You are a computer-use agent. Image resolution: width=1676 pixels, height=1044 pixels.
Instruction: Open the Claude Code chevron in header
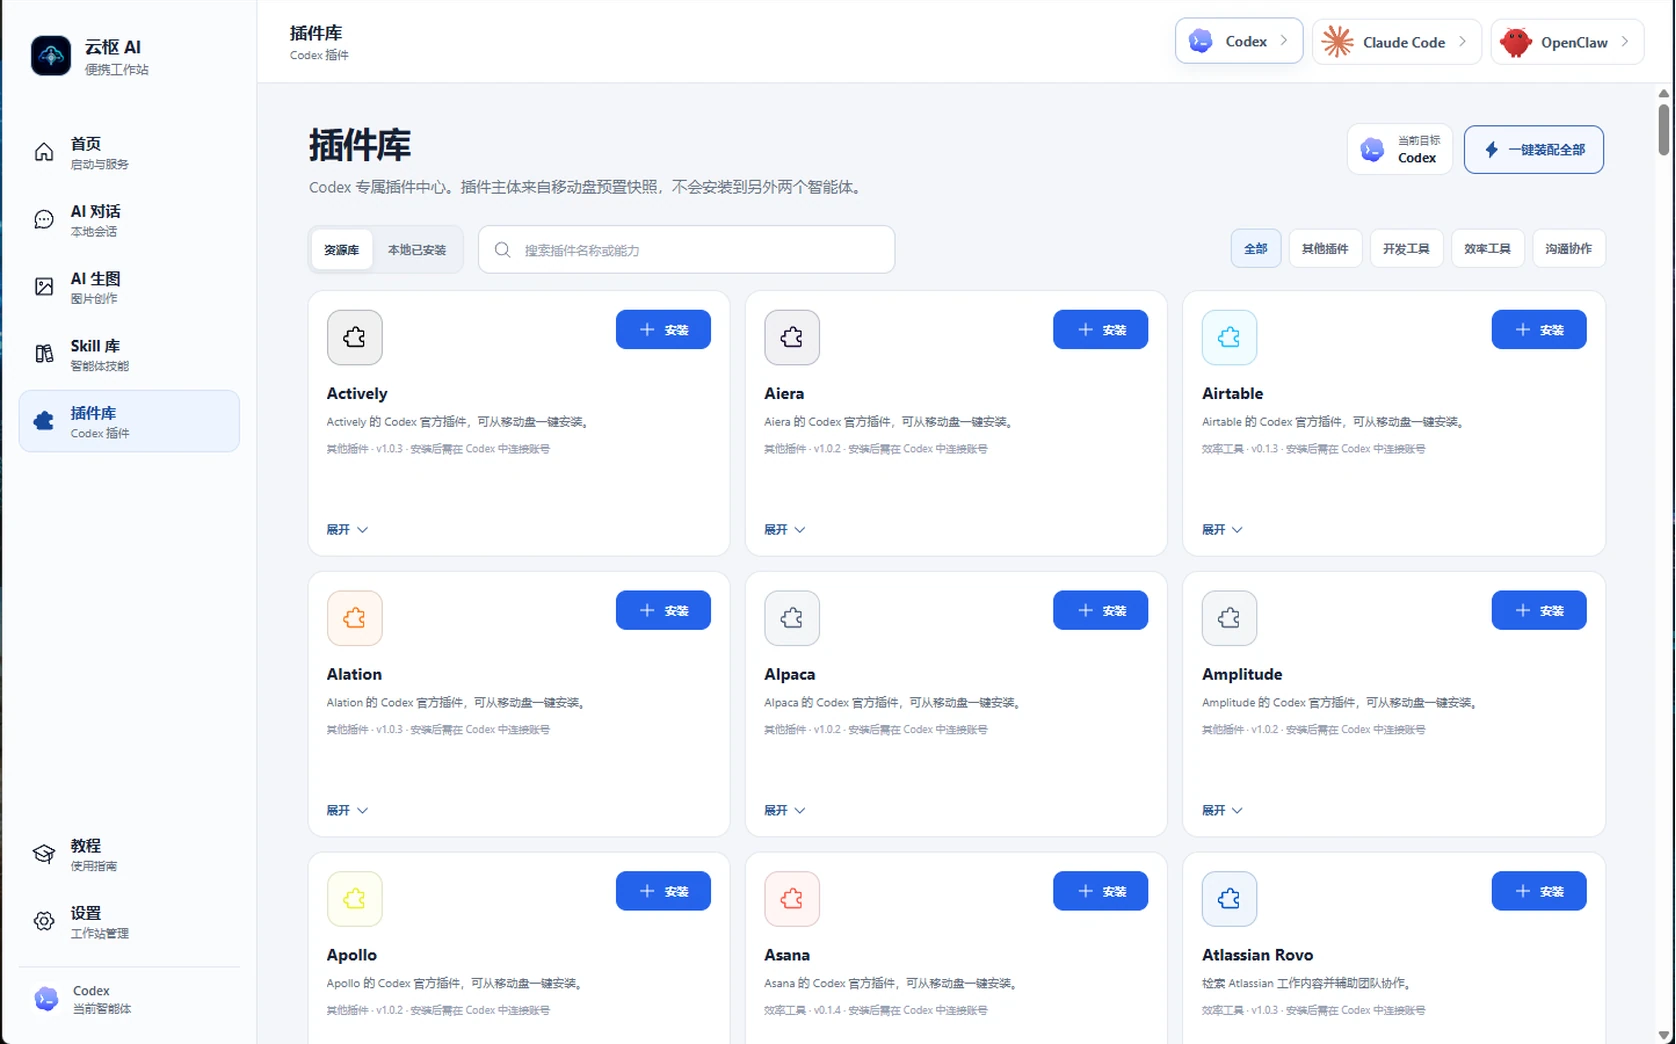(x=1462, y=42)
